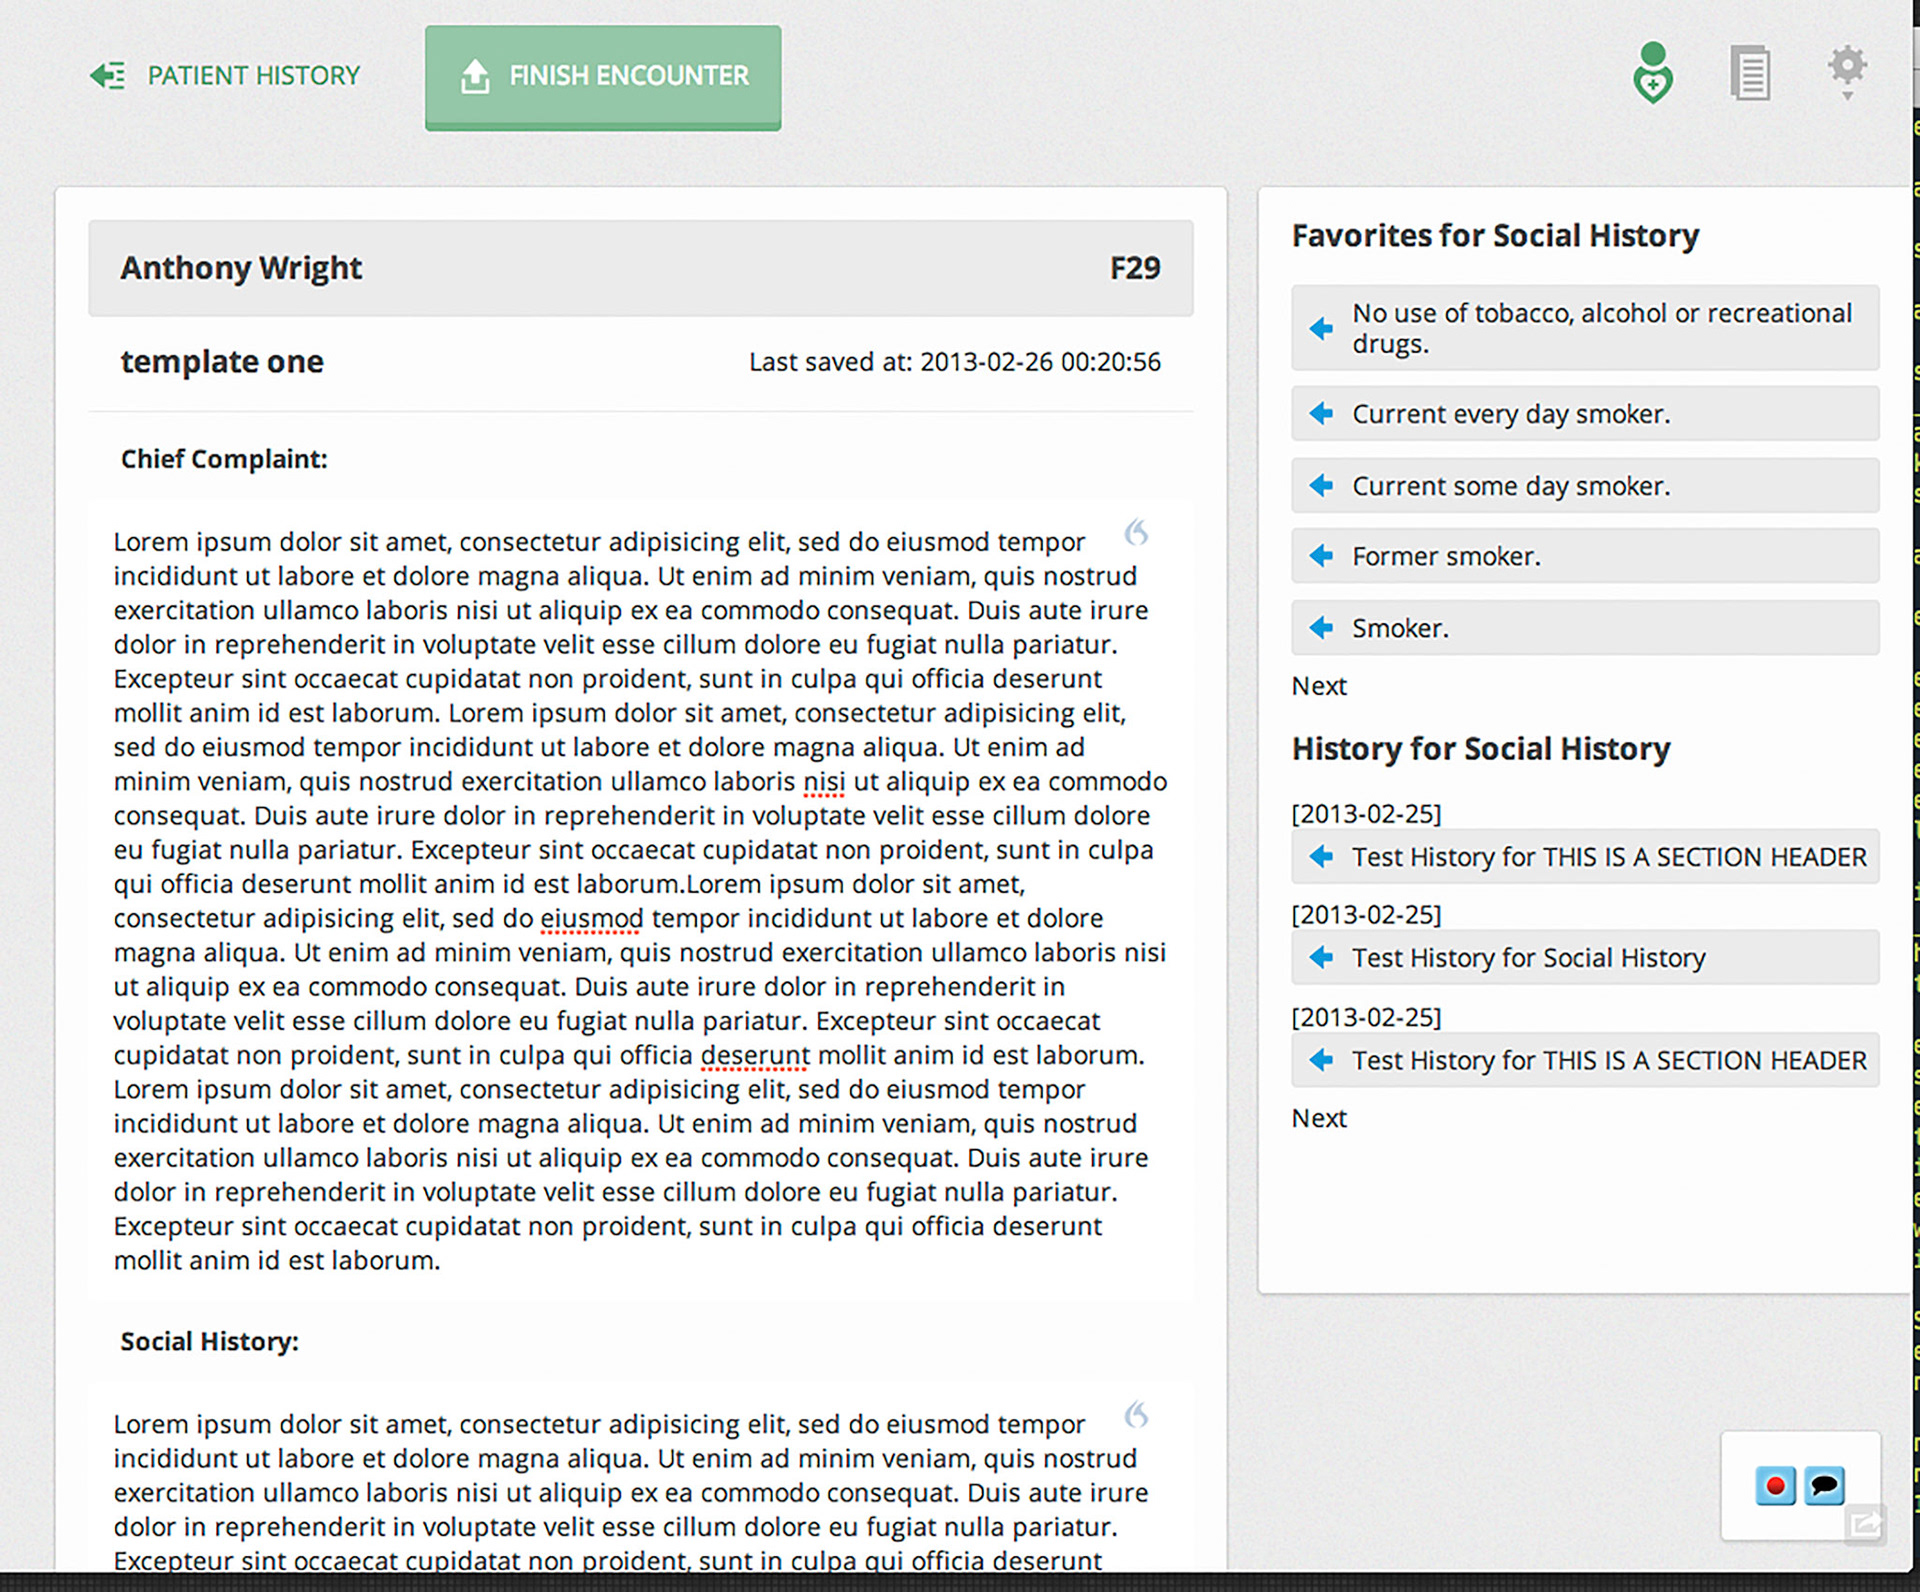Go back to Patient History
The width and height of the screenshot is (1920, 1592).
pos(226,75)
